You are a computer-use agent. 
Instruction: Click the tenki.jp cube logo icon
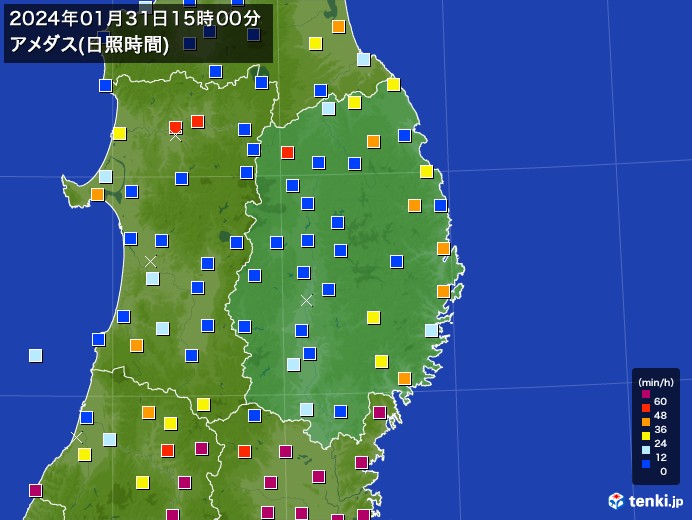coord(616,501)
